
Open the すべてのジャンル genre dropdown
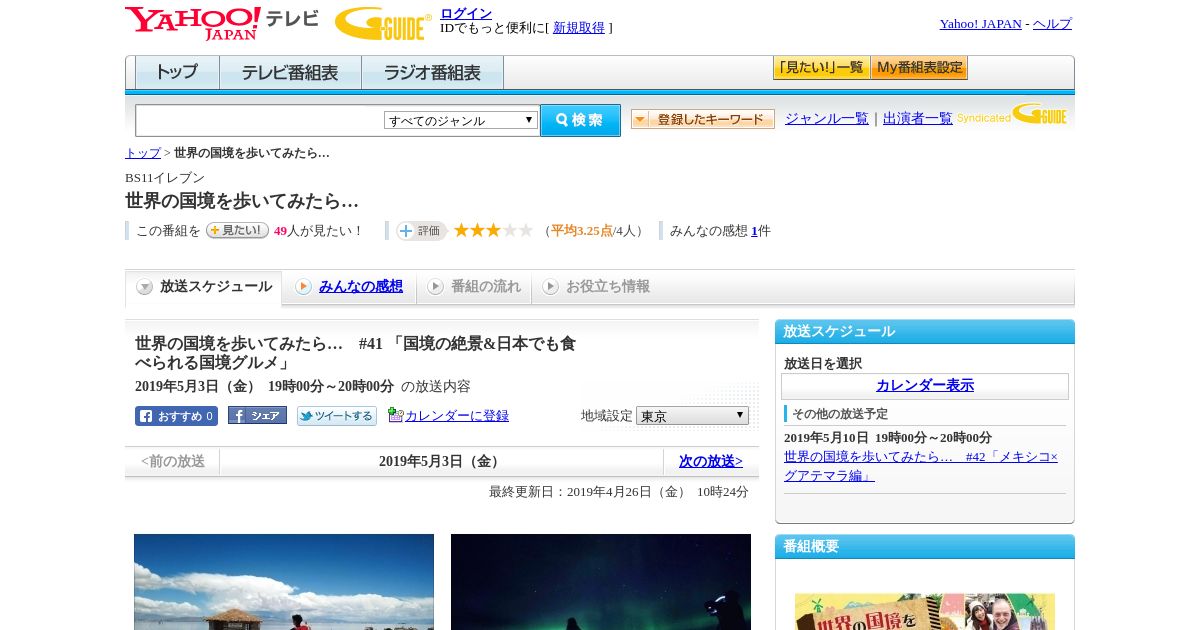coord(461,120)
